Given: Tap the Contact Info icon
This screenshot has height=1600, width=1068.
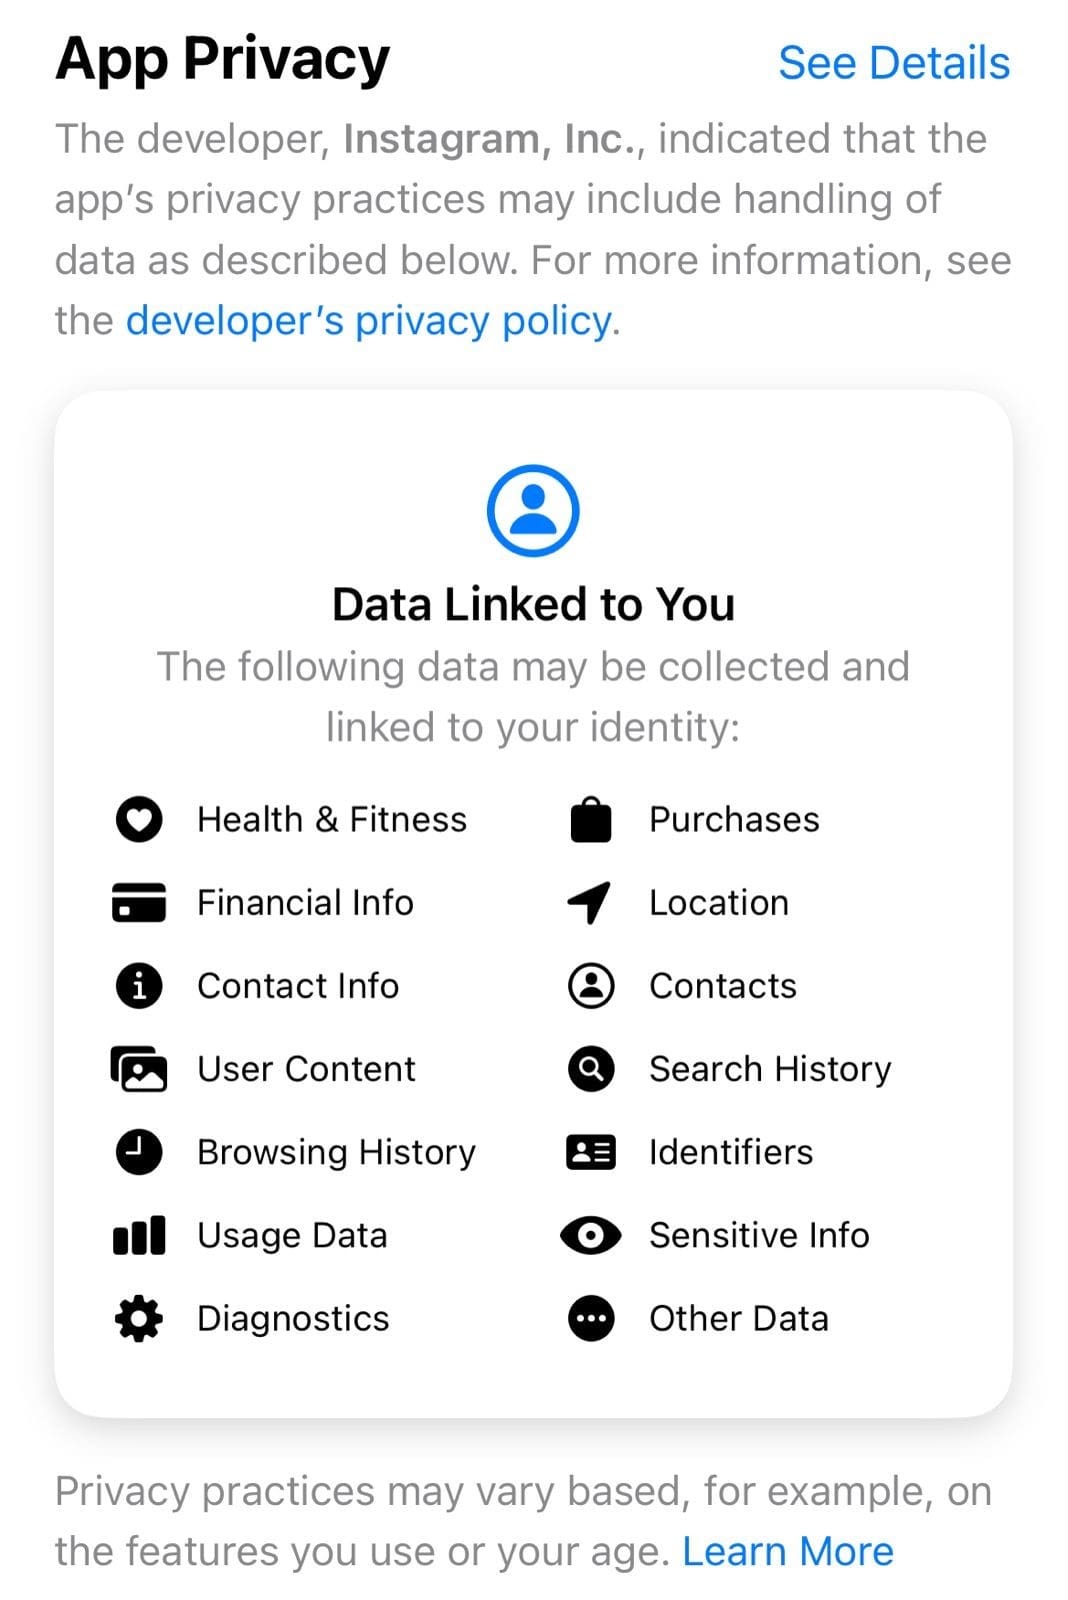Looking at the screenshot, I should pos(139,986).
